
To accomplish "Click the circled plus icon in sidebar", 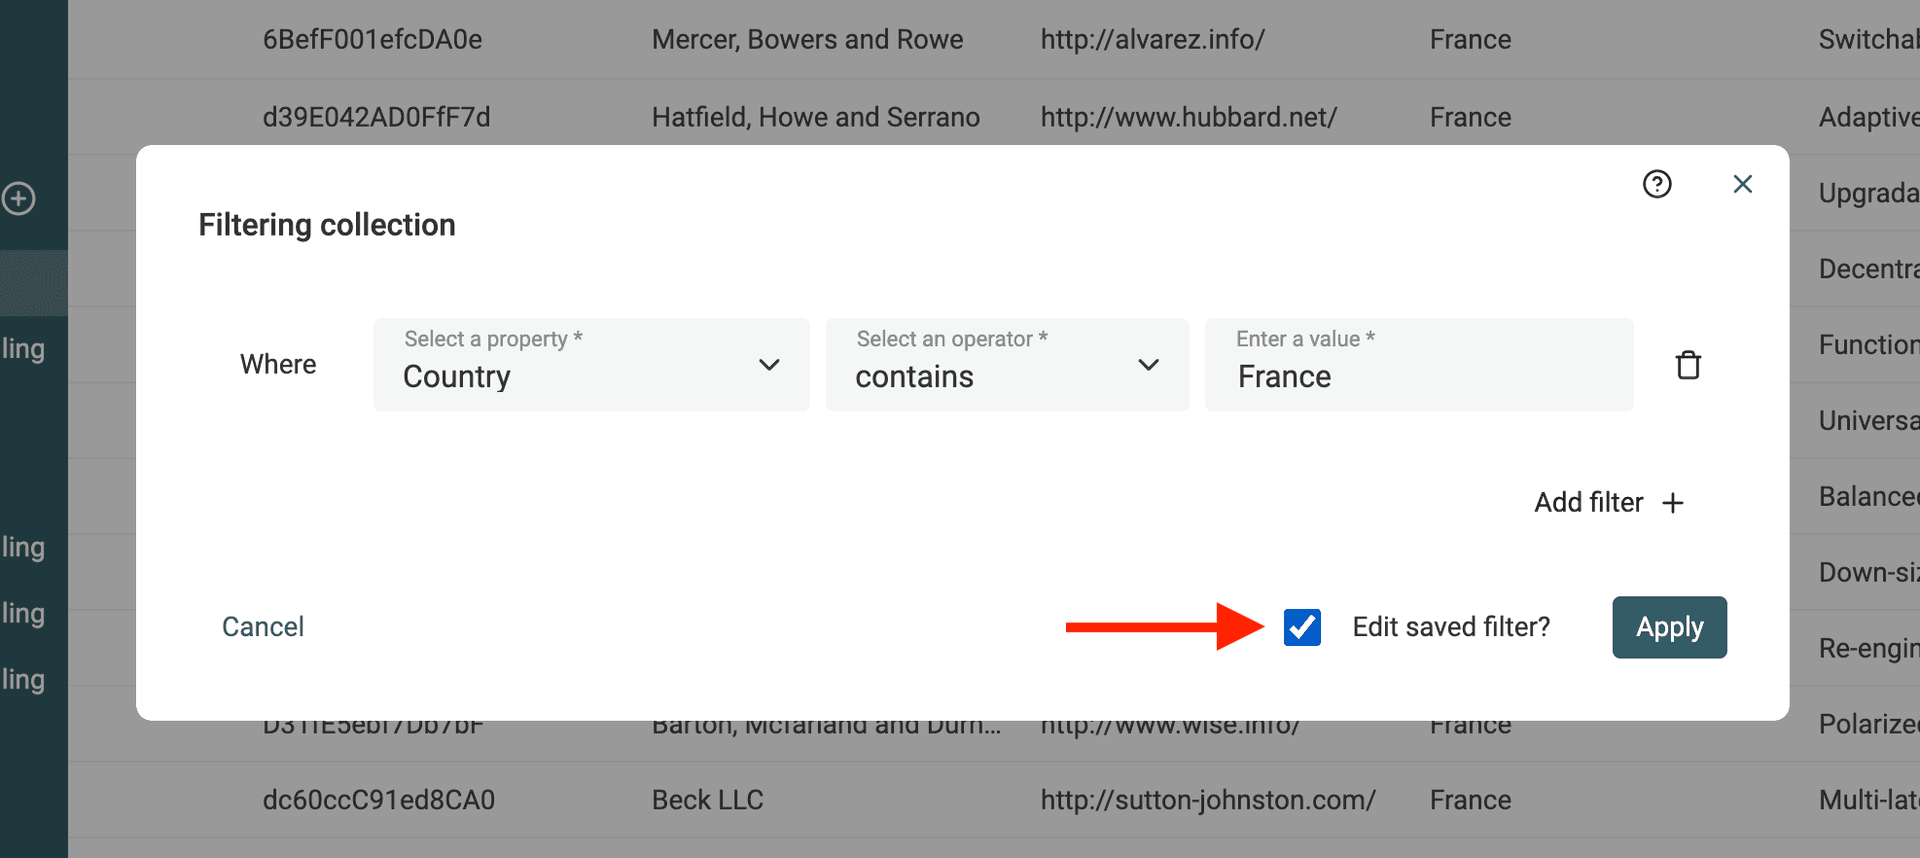I will point(18,198).
